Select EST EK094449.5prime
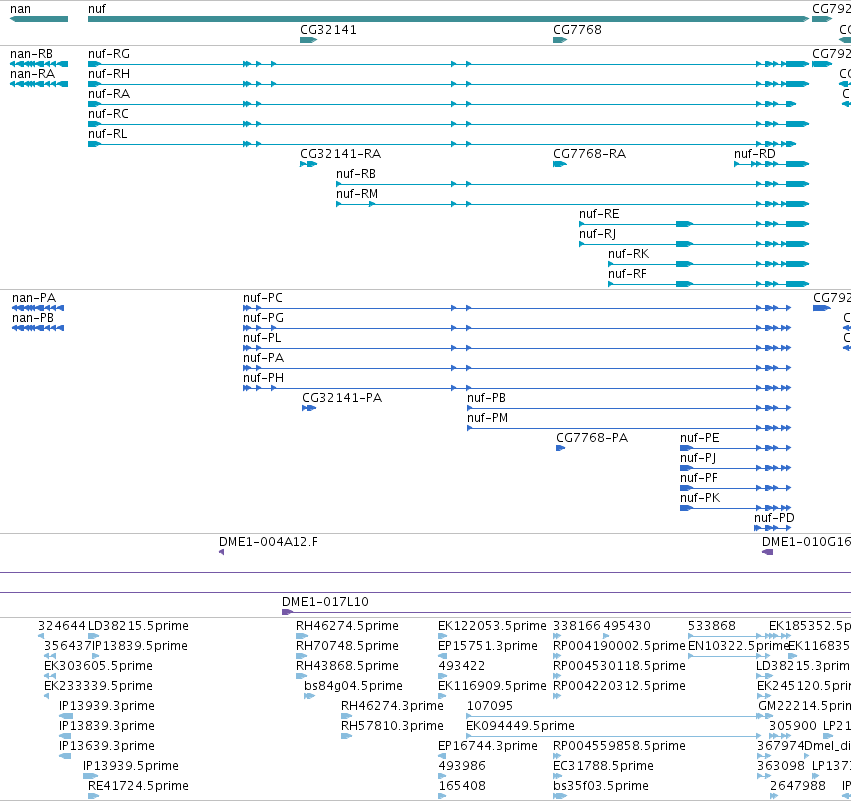This screenshot has height=801, width=851. coord(520,726)
